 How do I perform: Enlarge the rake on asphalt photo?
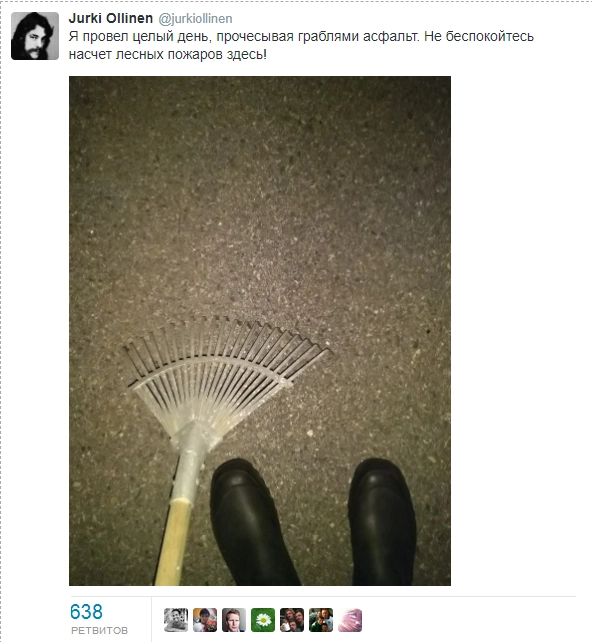[260, 331]
